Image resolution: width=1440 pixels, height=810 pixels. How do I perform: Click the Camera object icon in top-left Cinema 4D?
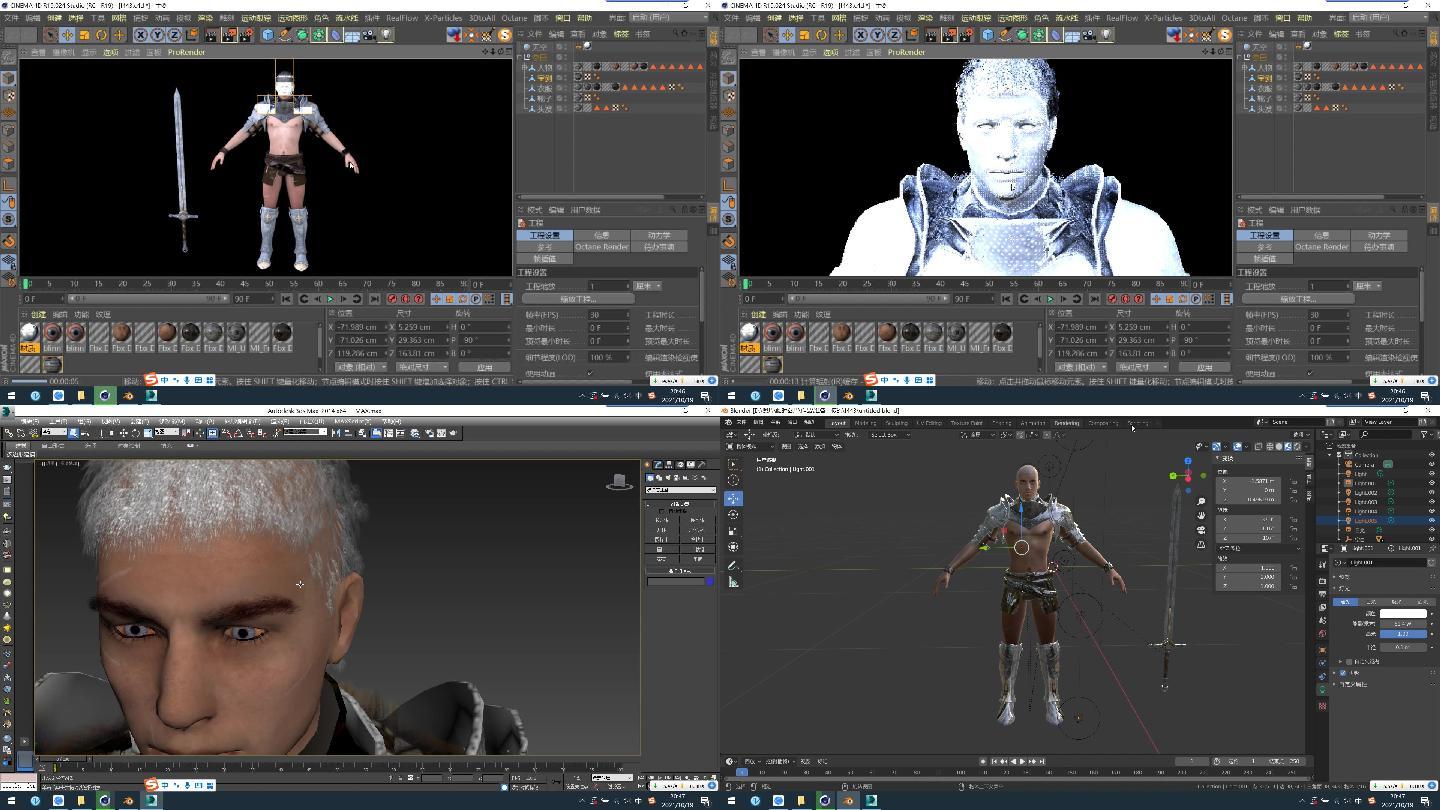pos(368,35)
